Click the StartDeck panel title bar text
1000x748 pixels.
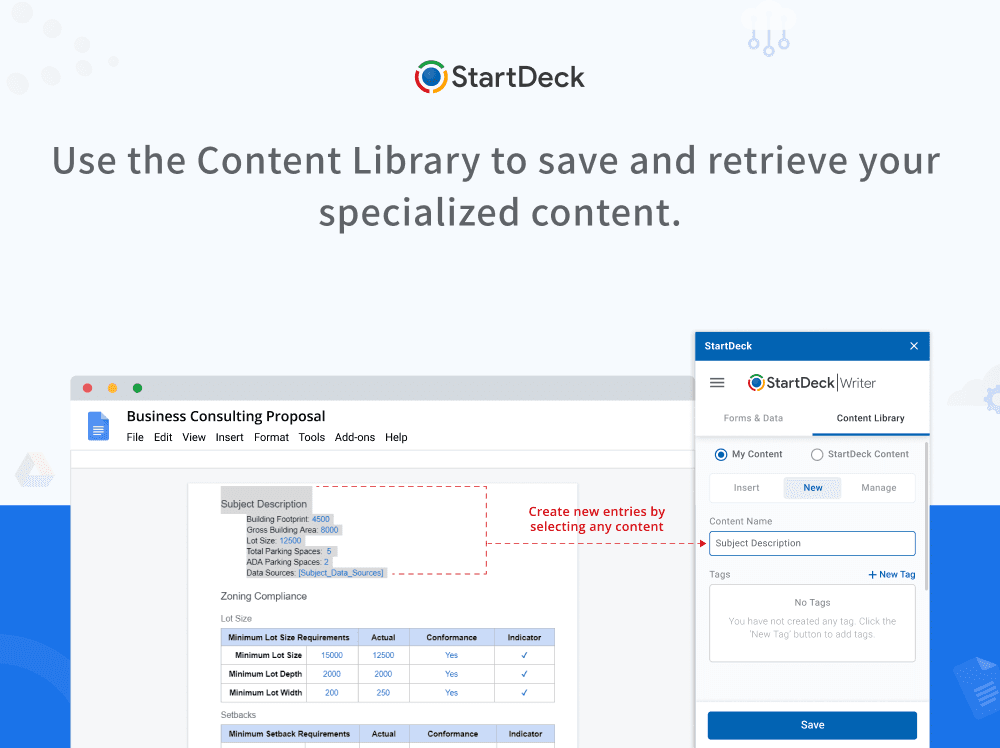(728, 346)
